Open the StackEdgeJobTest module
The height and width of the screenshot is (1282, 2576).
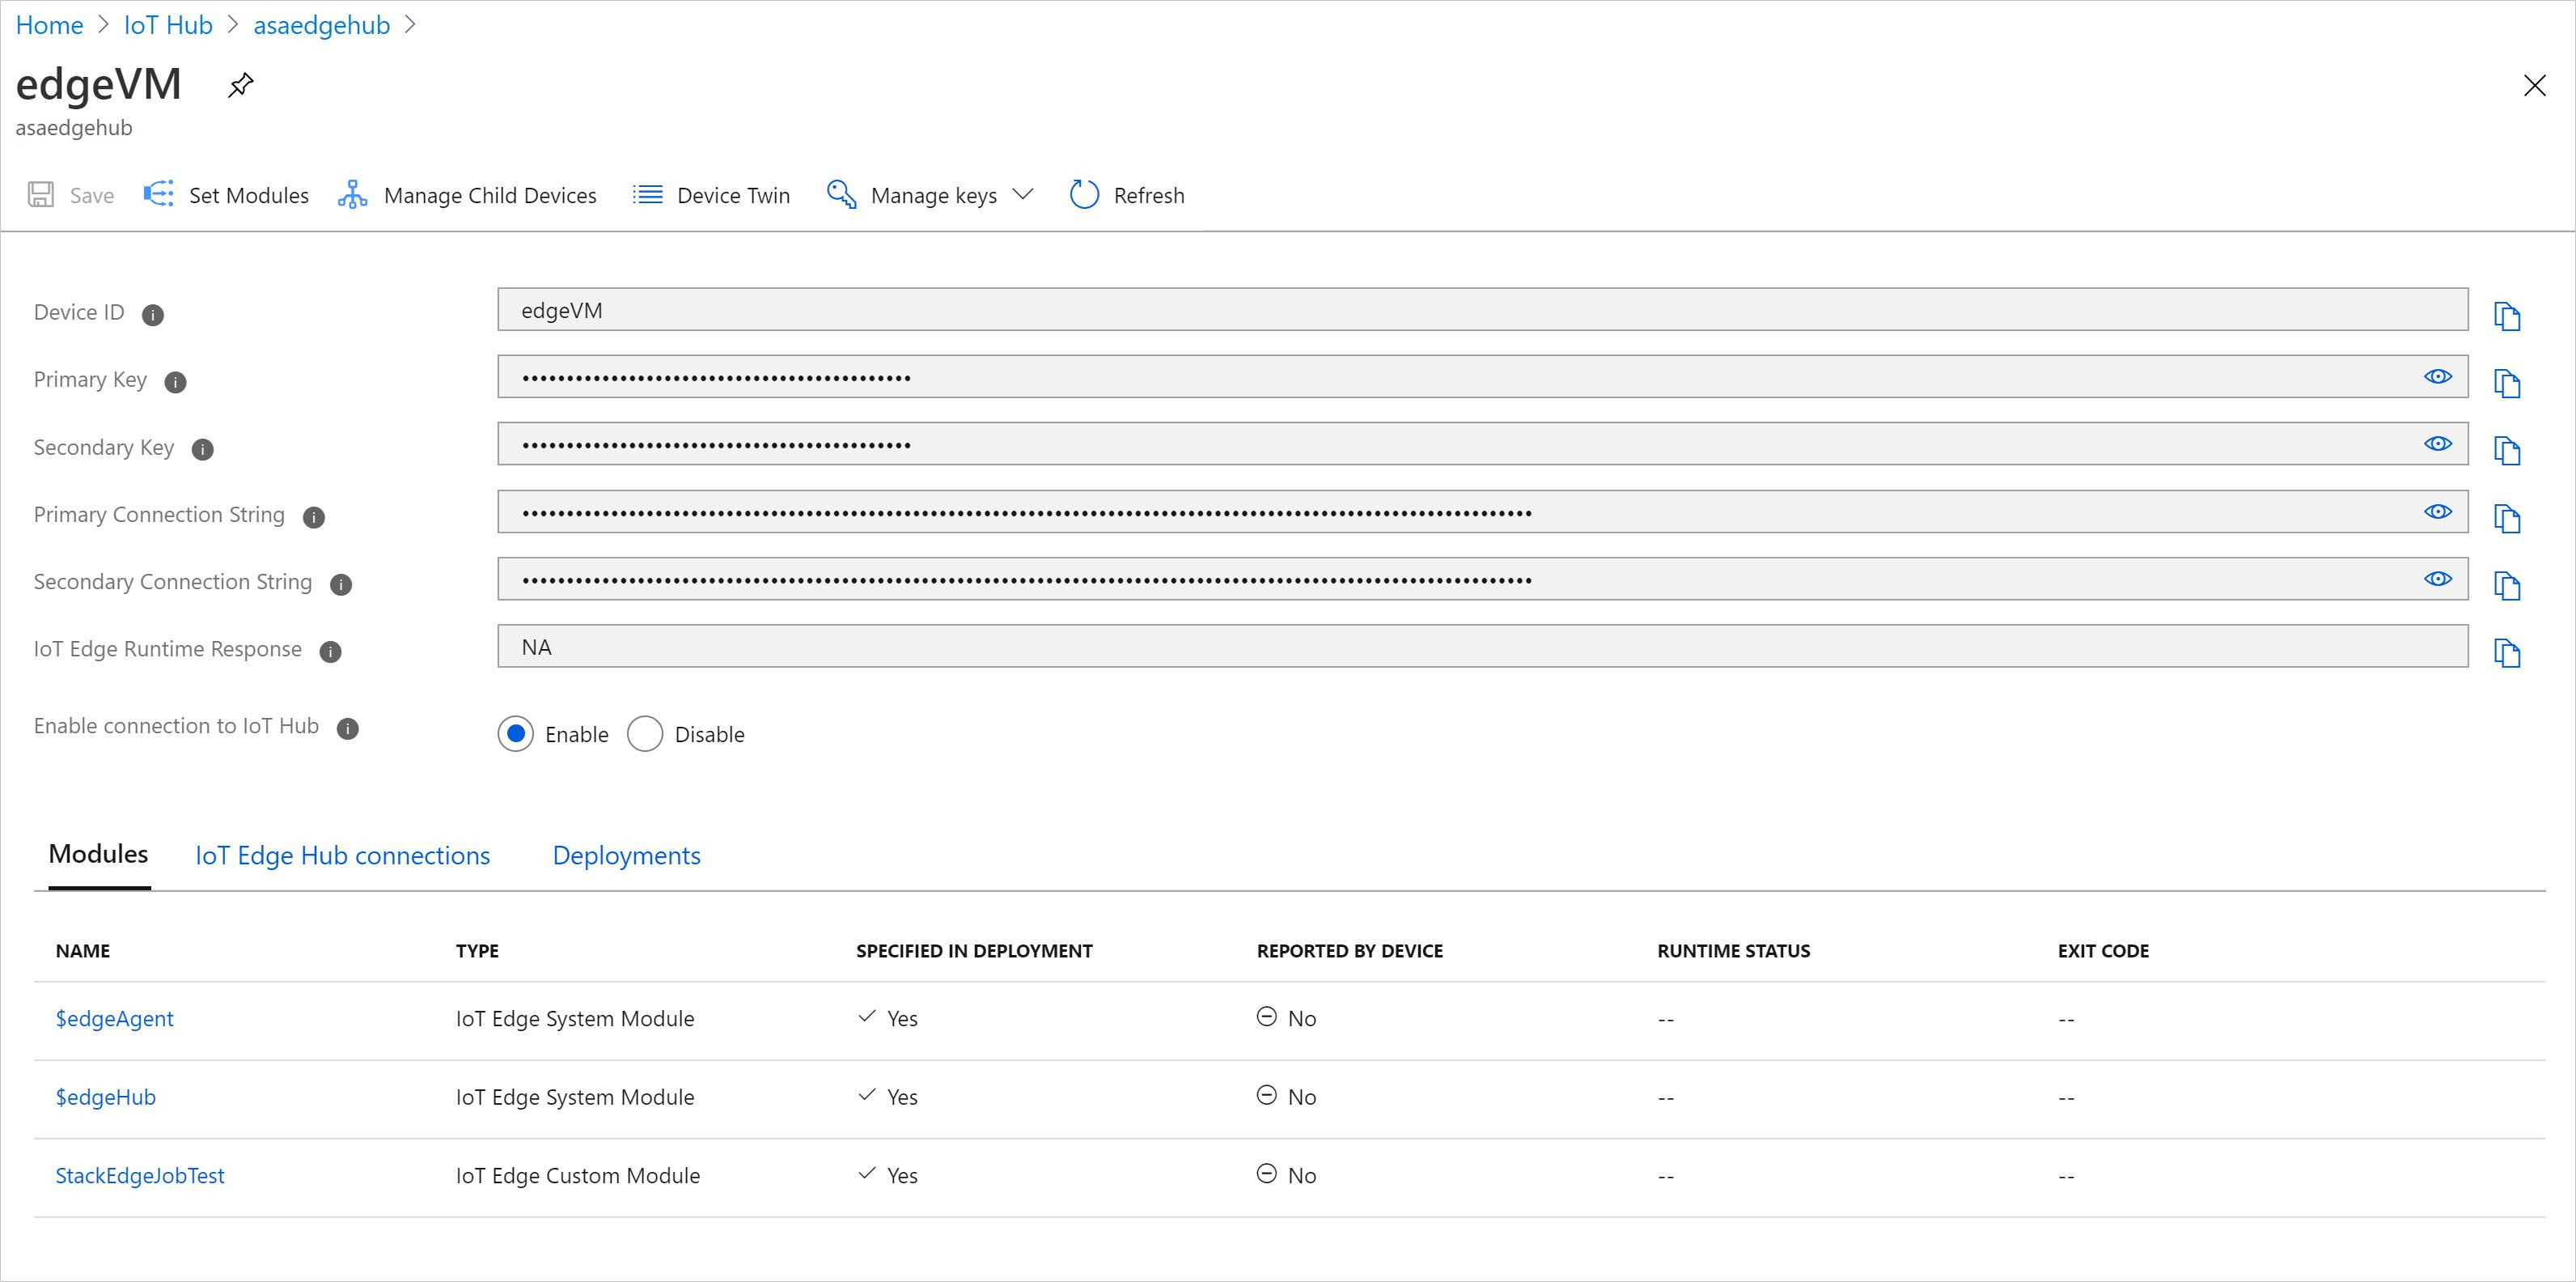140,1175
